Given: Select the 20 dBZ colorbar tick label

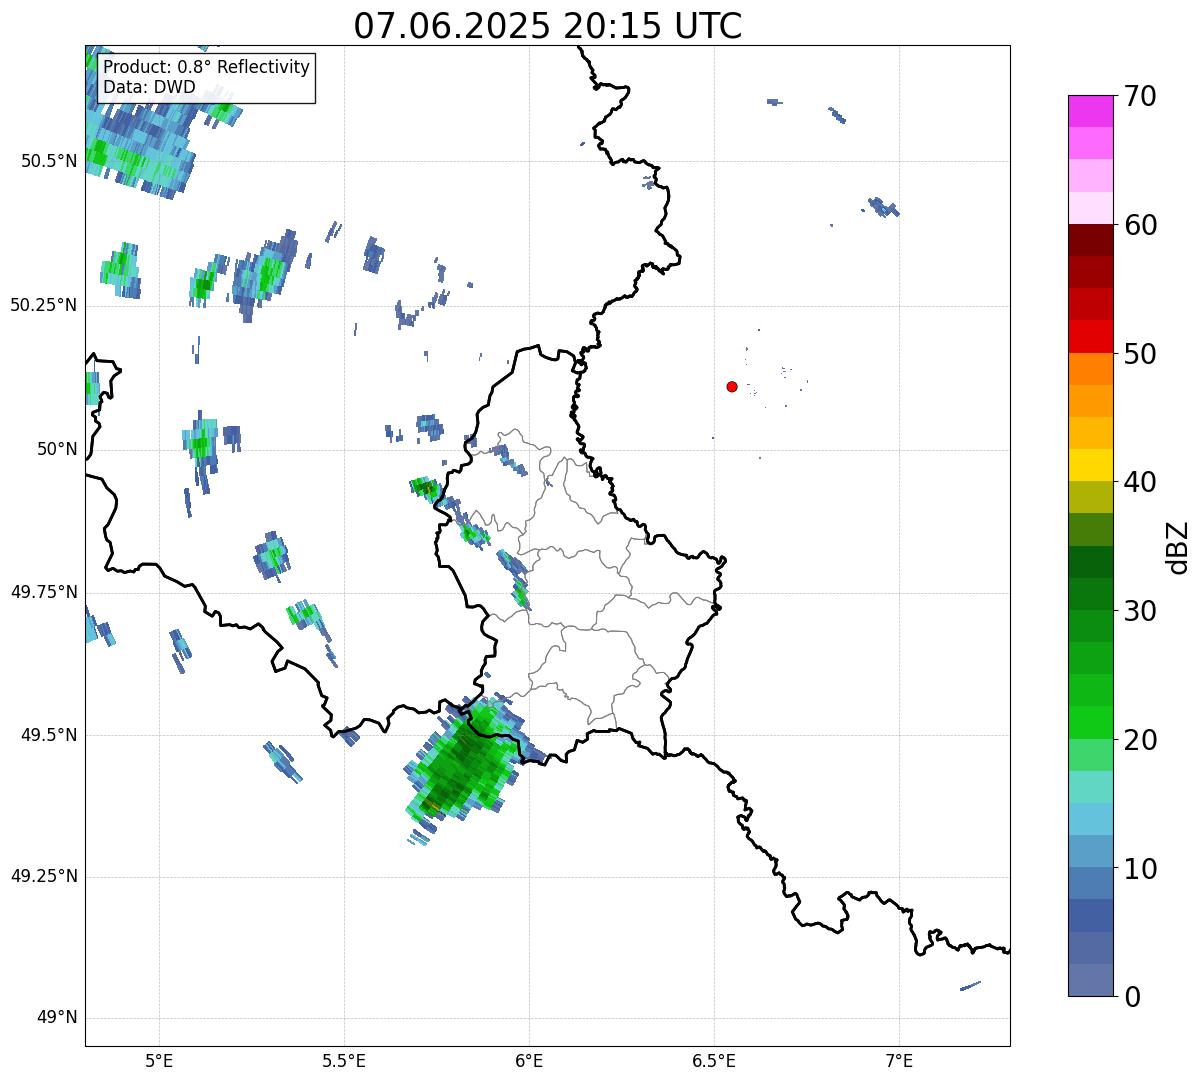Looking at the screenshot, I should pos(1139,740).
